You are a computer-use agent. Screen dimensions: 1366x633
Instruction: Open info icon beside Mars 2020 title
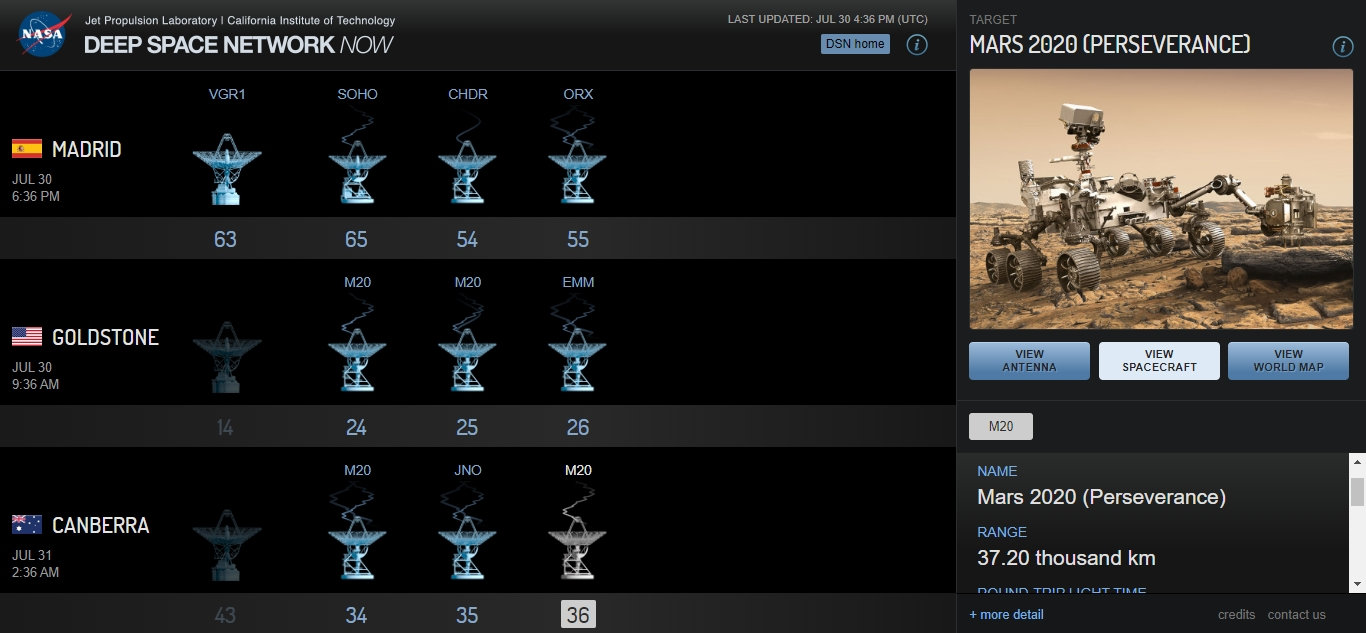(x=1343, y=47)
